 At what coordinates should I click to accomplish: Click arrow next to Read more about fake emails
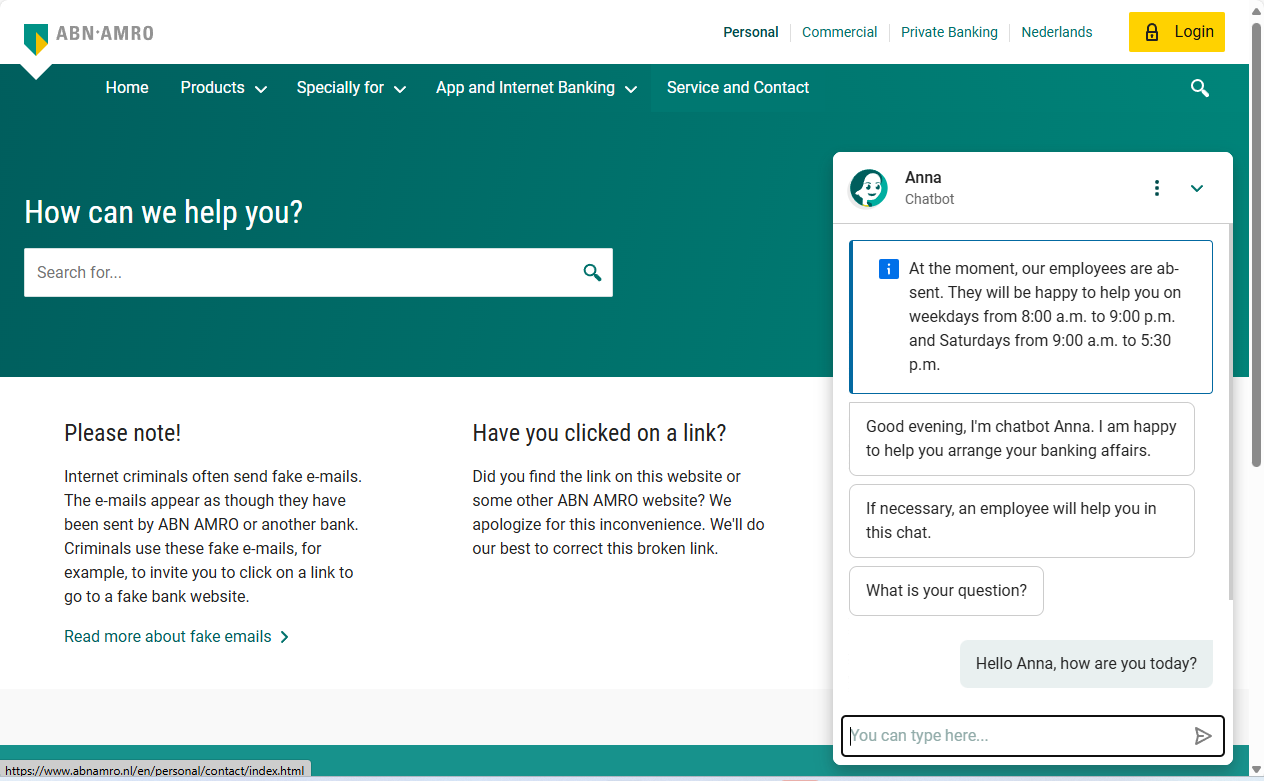click(x=284, y=637)
